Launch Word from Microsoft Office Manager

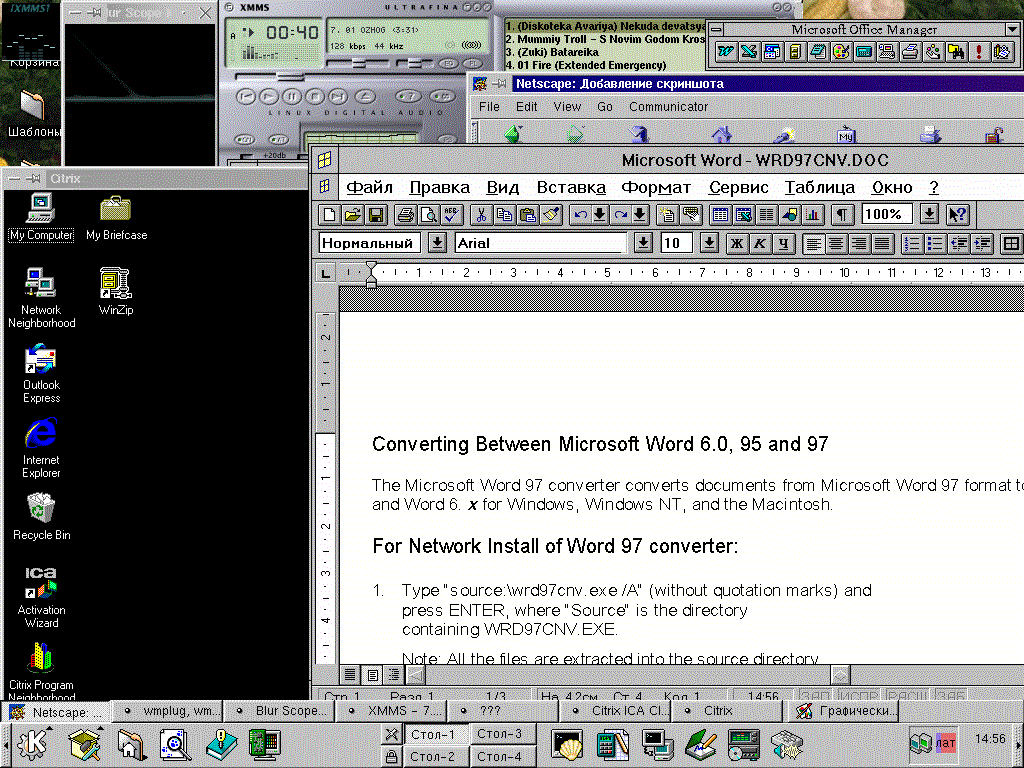pyautogui.click(x=726, y=52)
